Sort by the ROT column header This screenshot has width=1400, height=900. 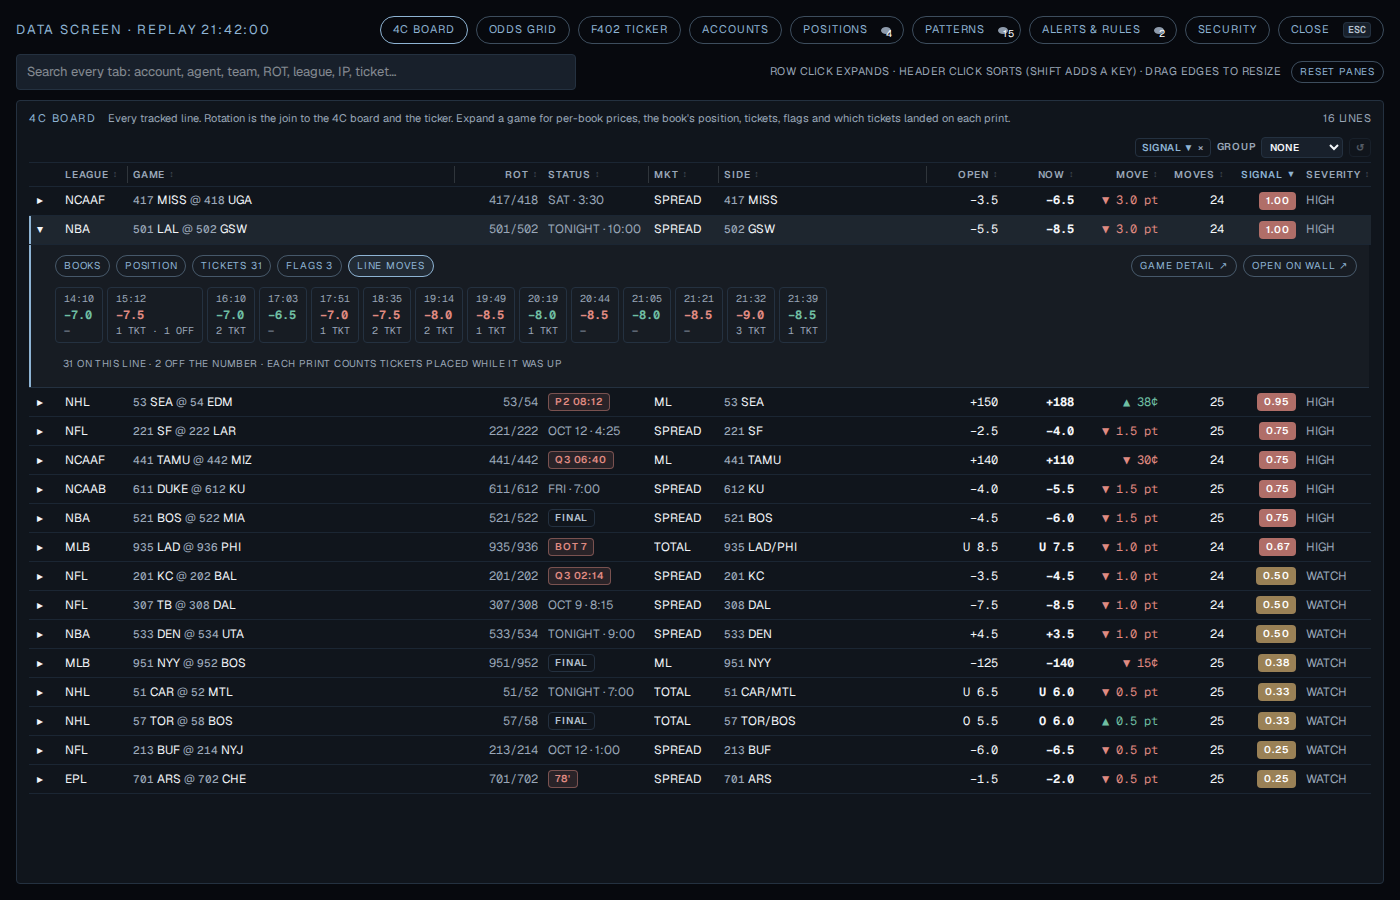point(520,175)
